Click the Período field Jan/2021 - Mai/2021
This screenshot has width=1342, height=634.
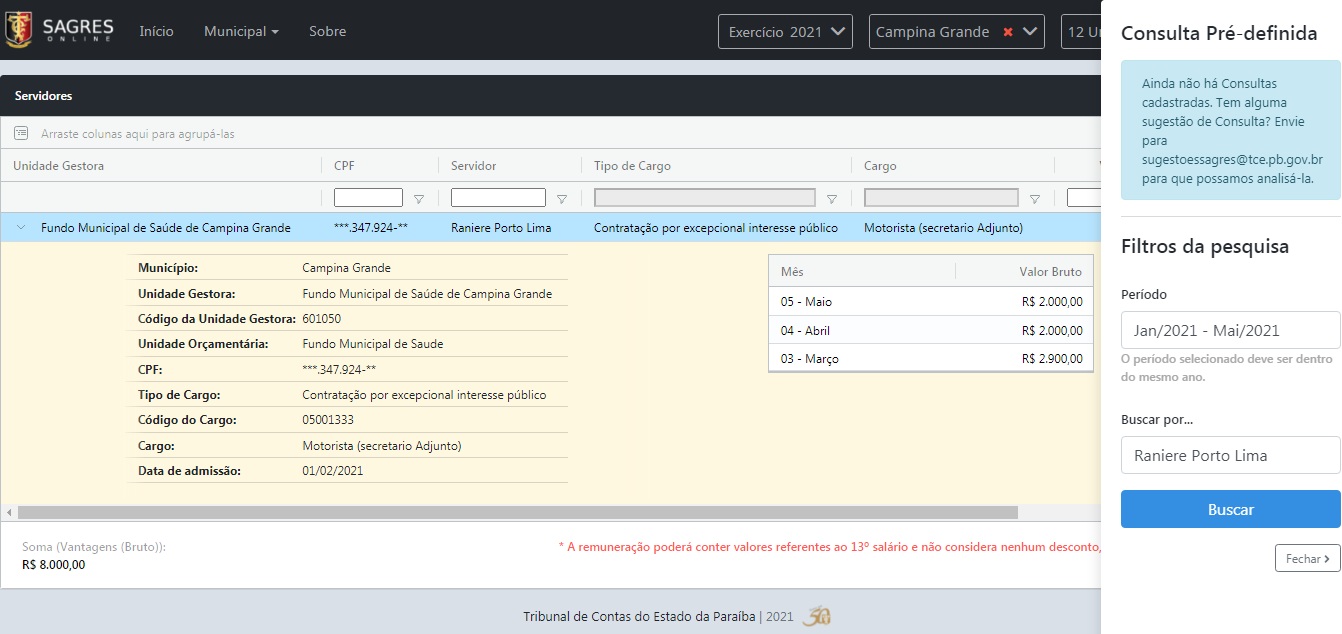[1230, 330]
